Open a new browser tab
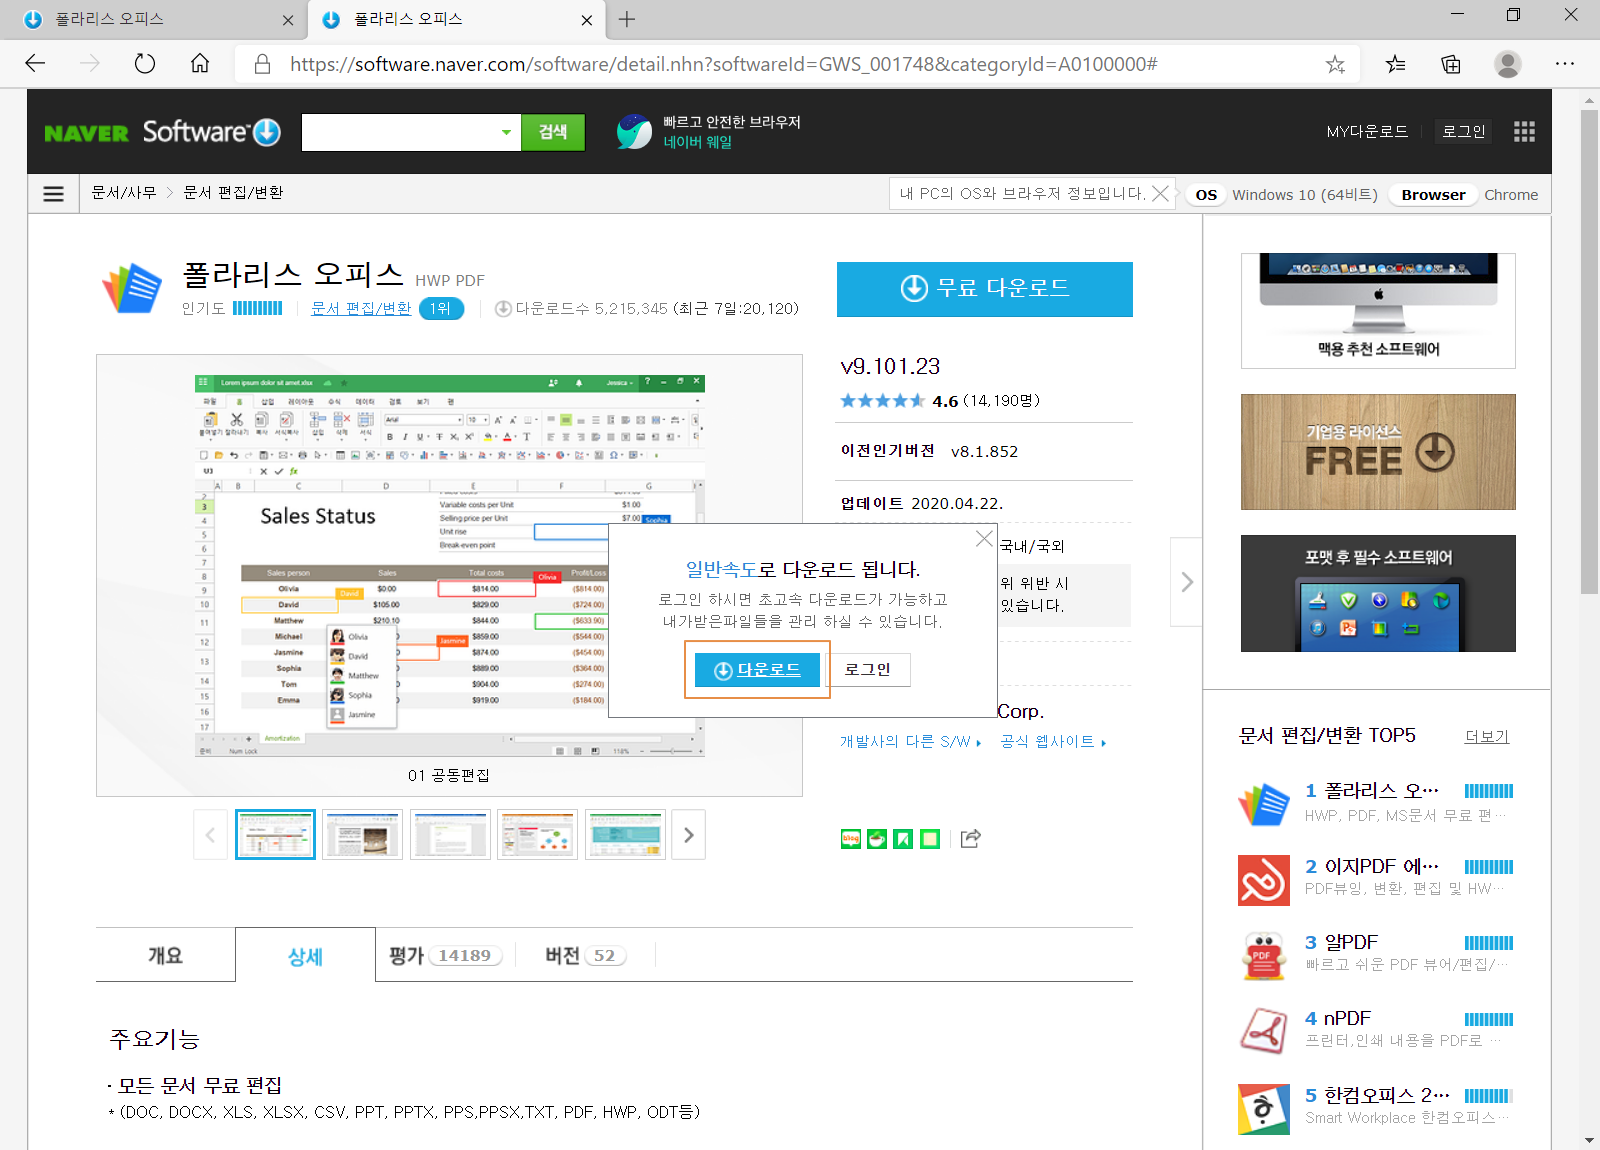This screenshot has width=1600, height=1150. (x=627, y=19)
